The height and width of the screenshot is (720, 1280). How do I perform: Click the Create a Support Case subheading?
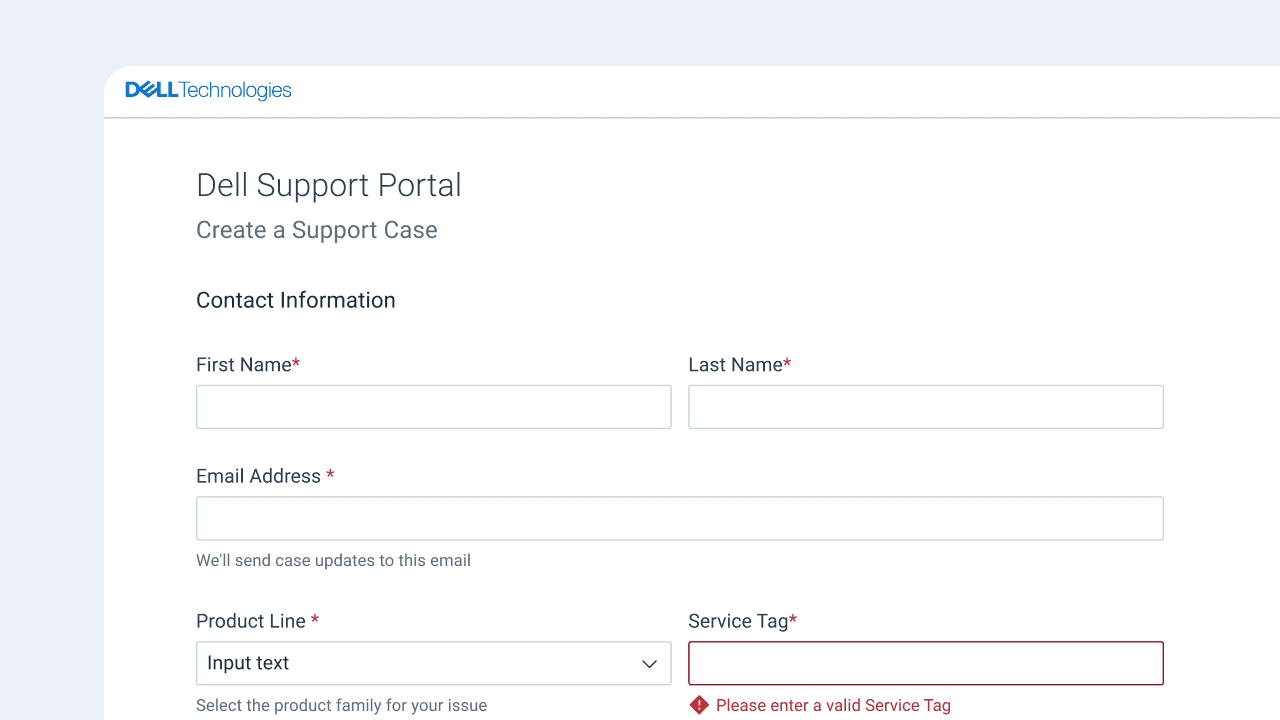[x=317, y=230]
